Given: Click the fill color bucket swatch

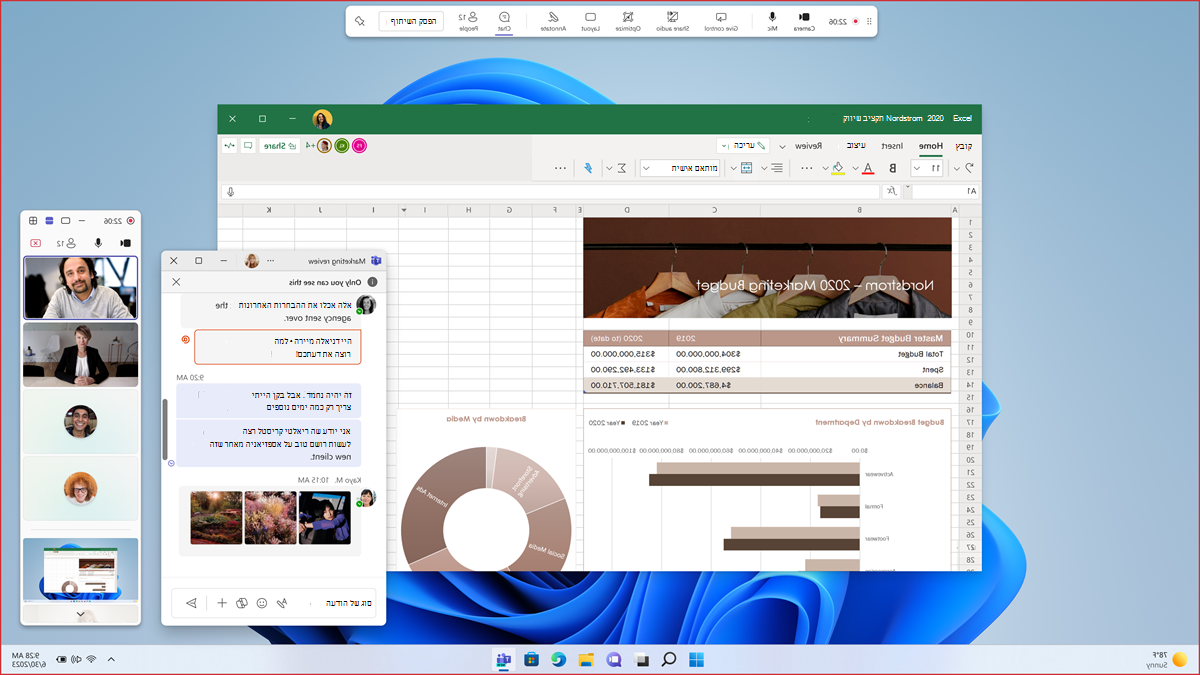Looking at the screenshot, I should pos(838,168).
